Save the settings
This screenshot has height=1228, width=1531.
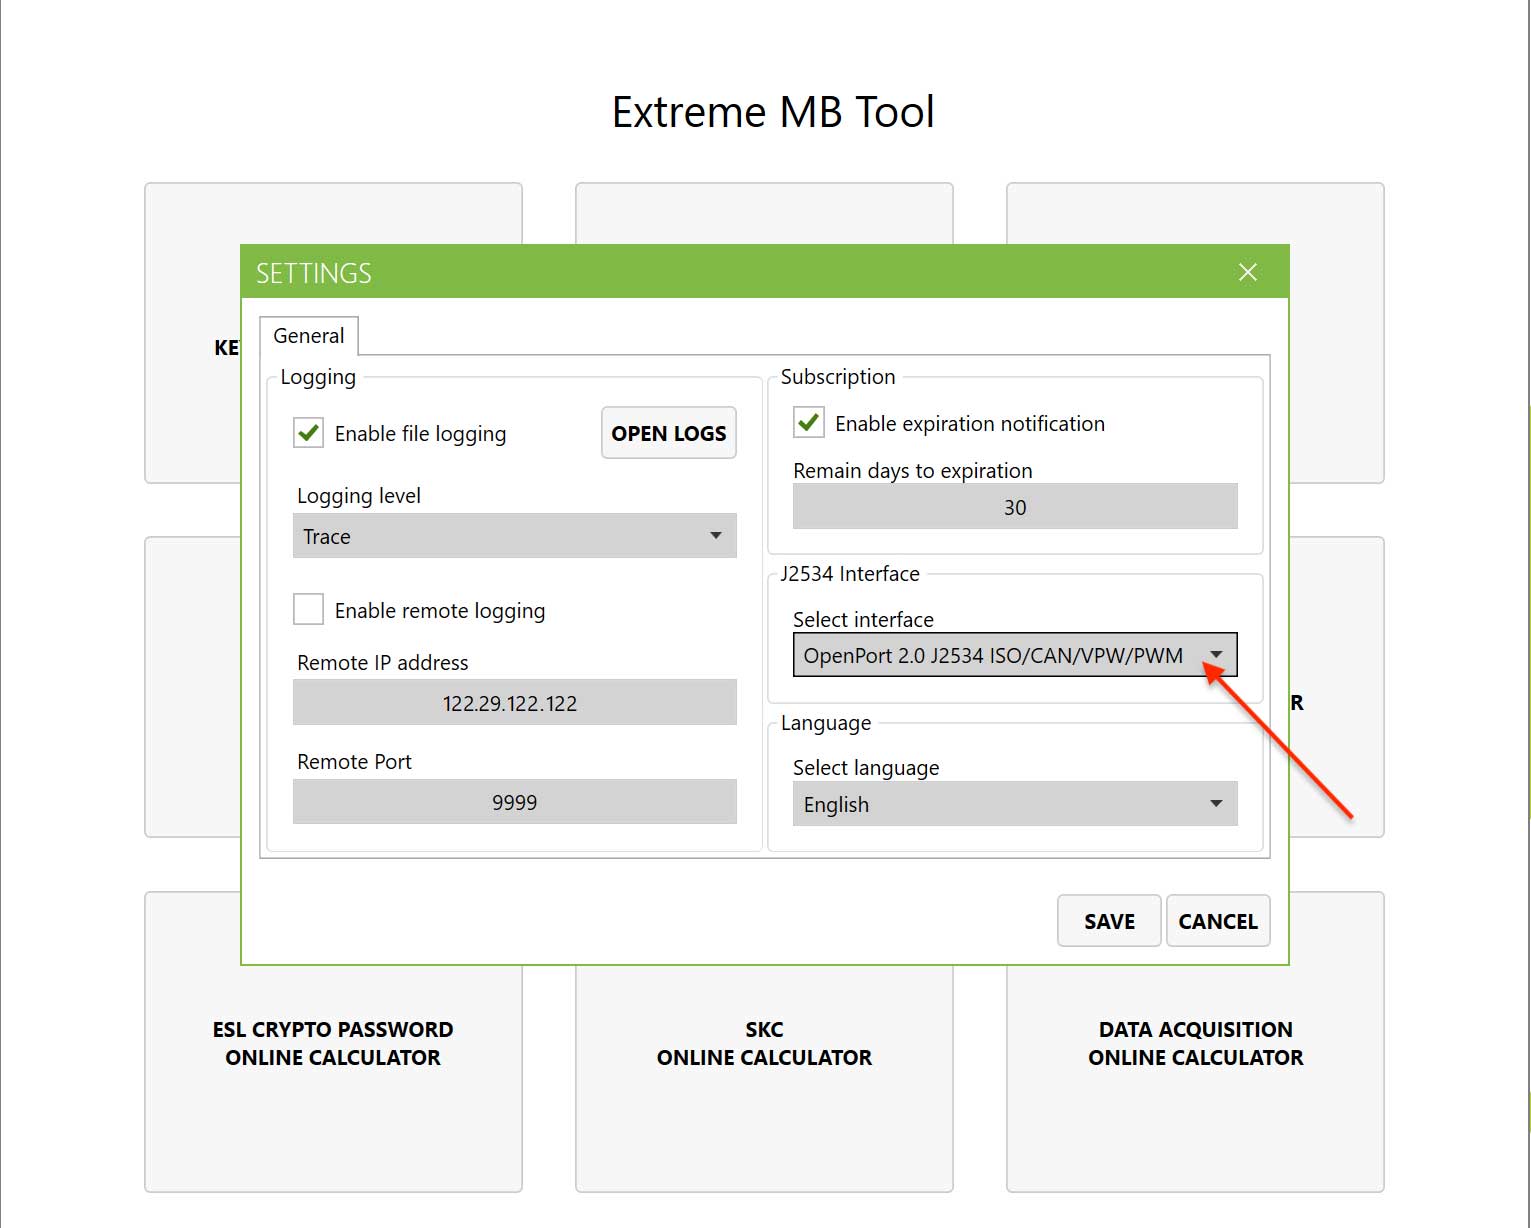[1108, 920]
